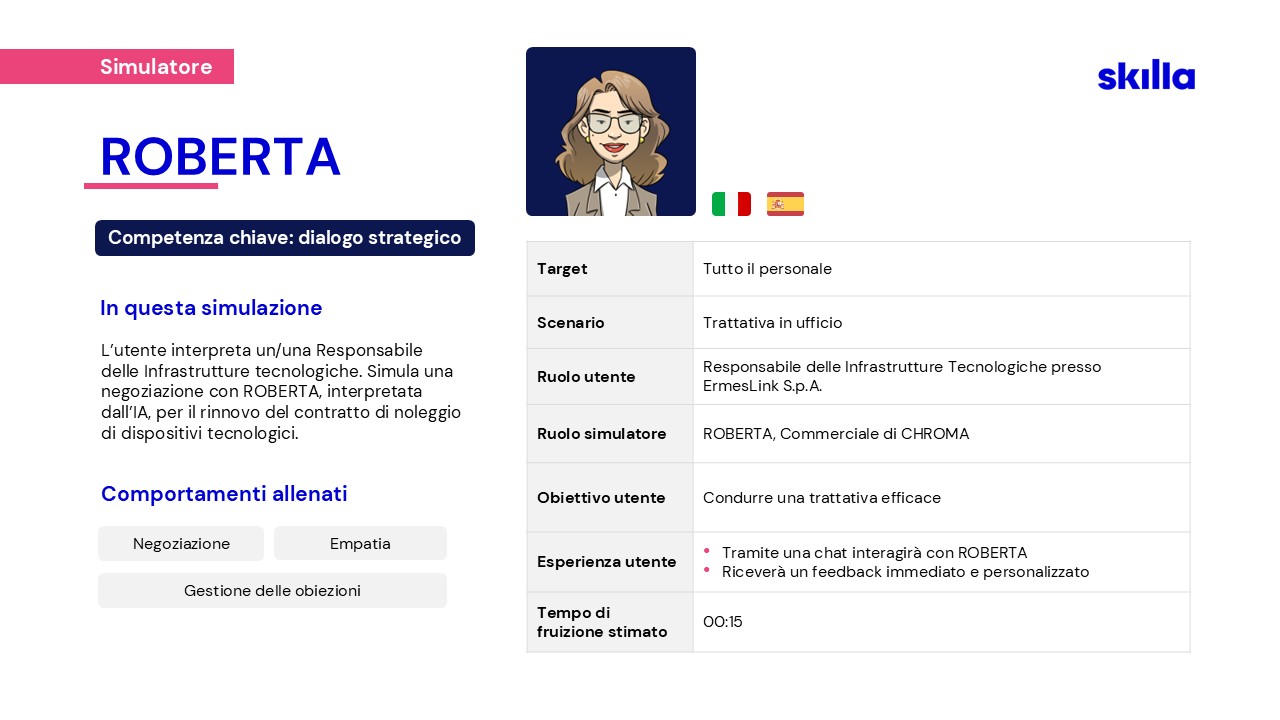Click the Comportamenti allenati heading
The image size is (1280, 720).
pos(224,494)
